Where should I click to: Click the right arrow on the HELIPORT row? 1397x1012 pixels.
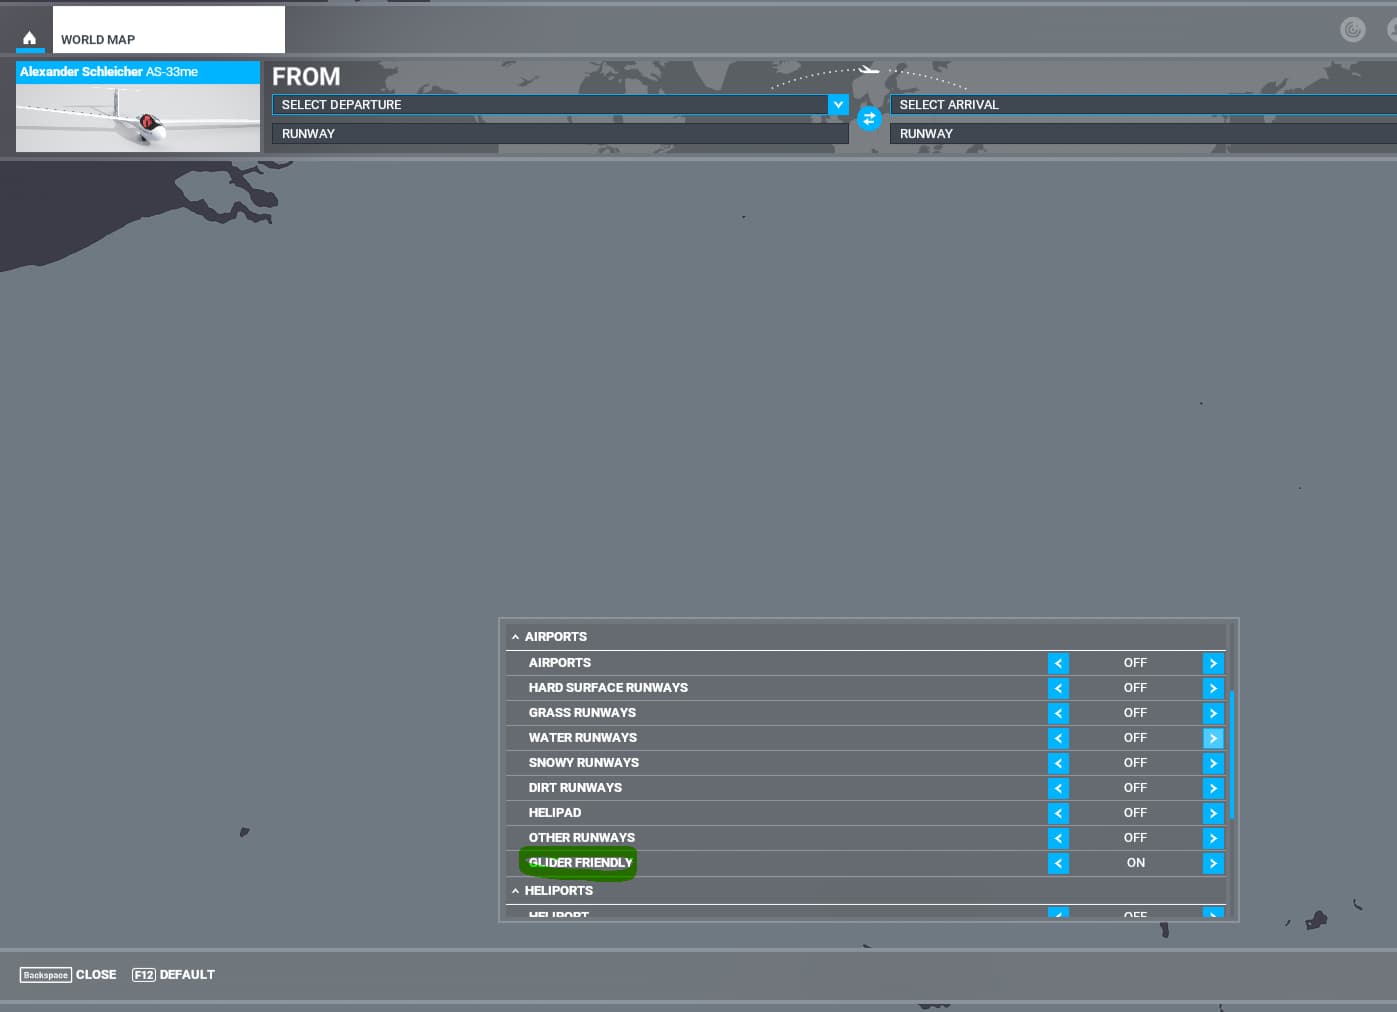tap(1213, 915)
